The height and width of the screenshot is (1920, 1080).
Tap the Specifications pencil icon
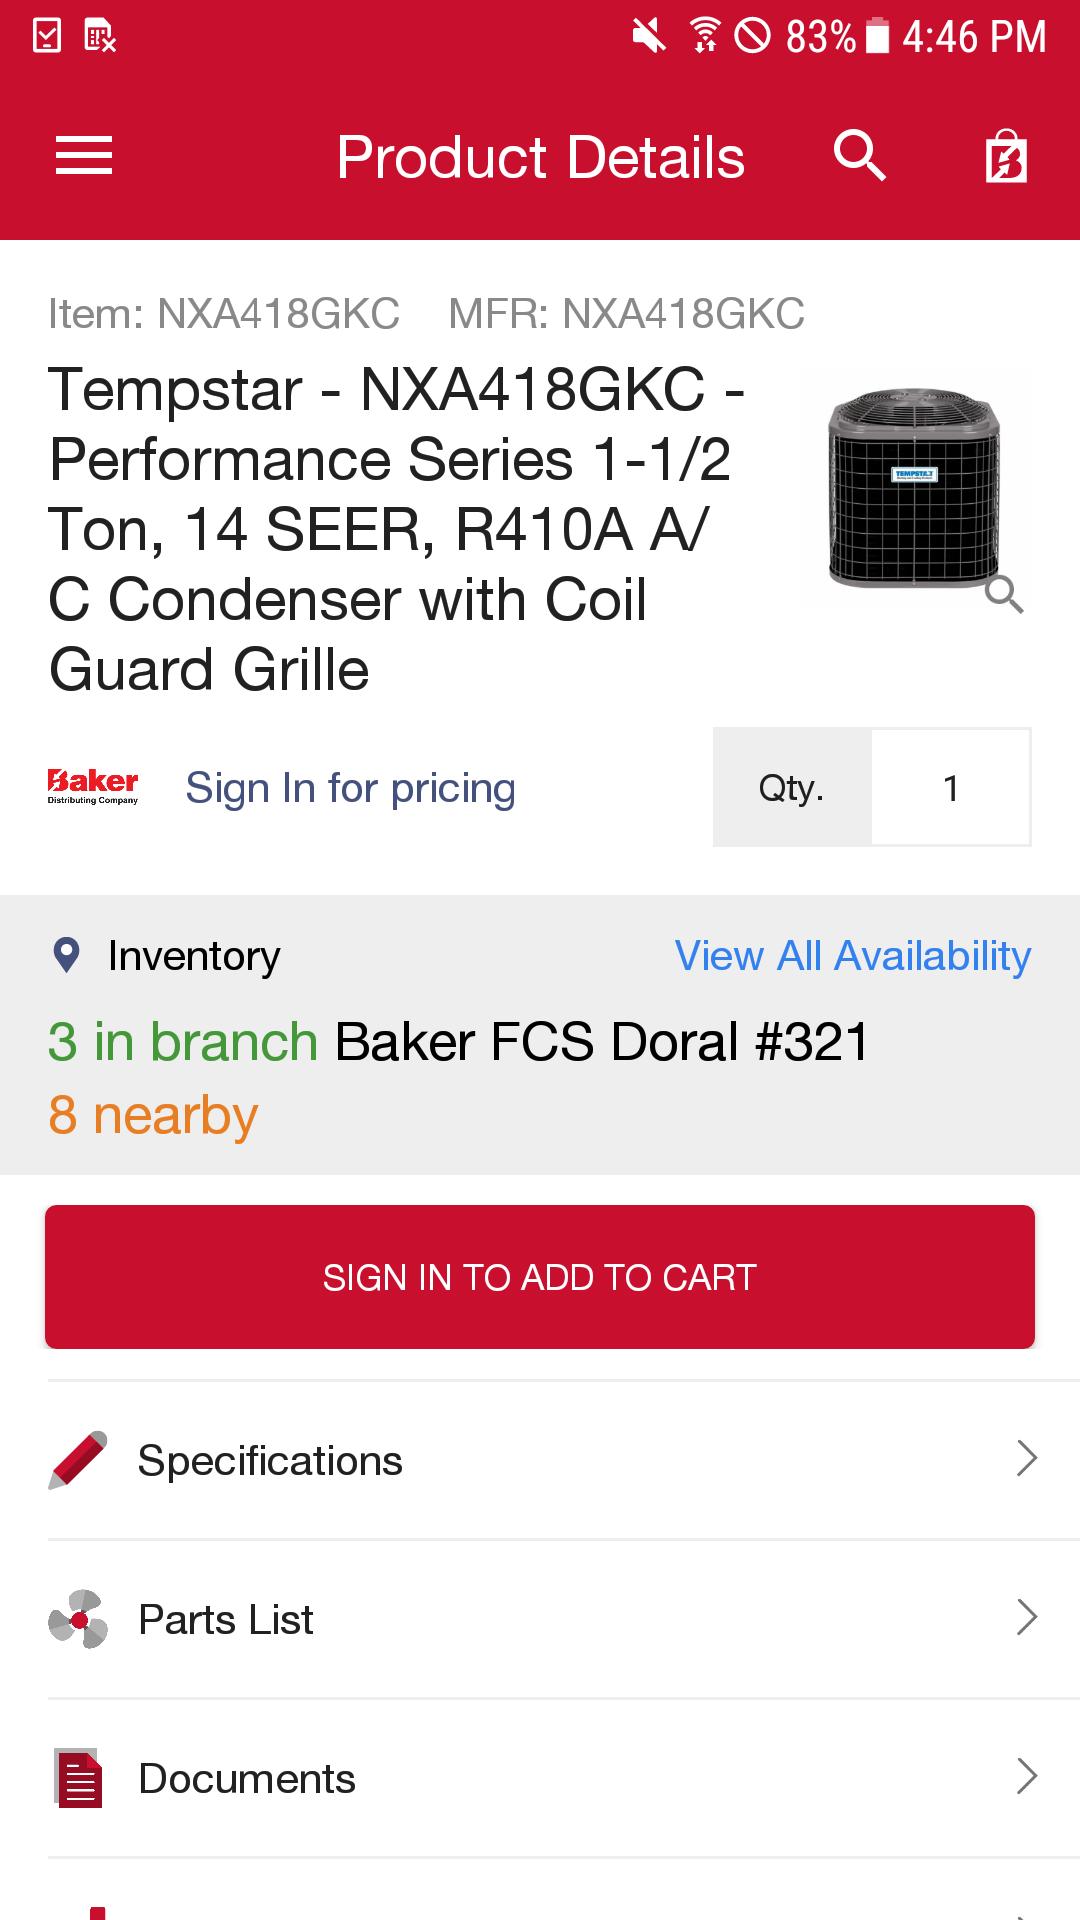pyautogui.click(x=78, y=1460)
